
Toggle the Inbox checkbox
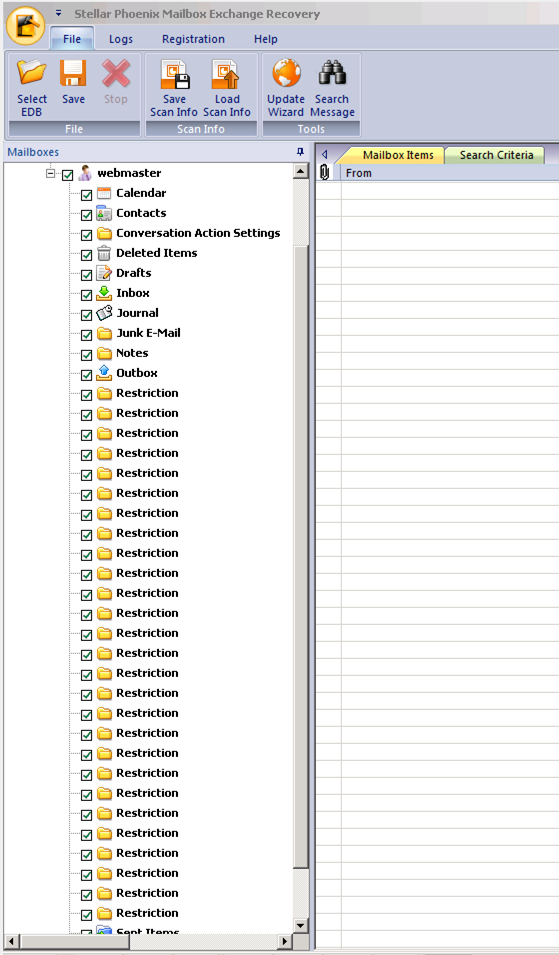click(86, 295)
